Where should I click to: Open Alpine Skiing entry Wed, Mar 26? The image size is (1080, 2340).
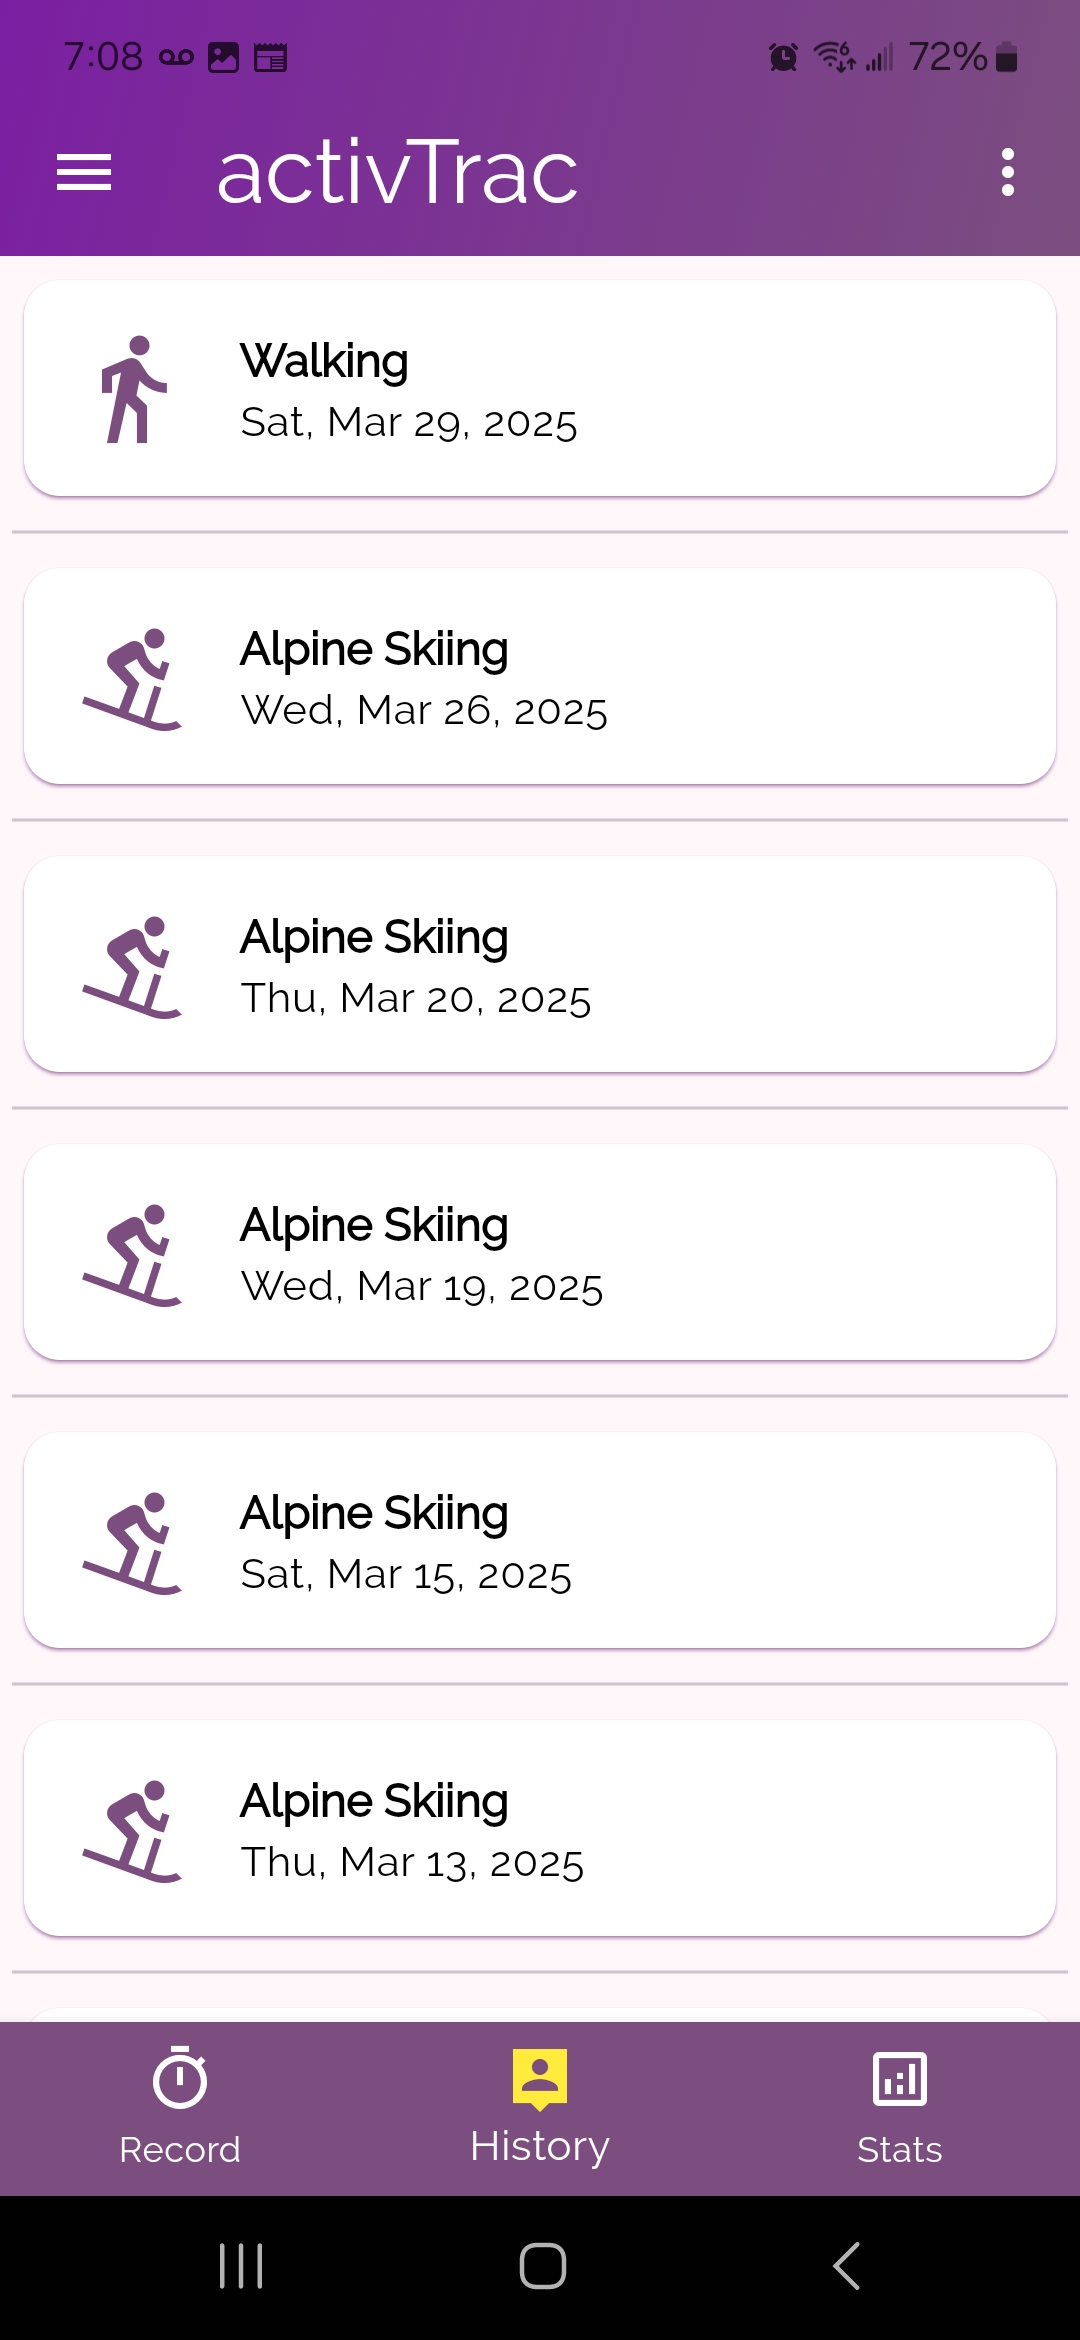click(600, 677)
